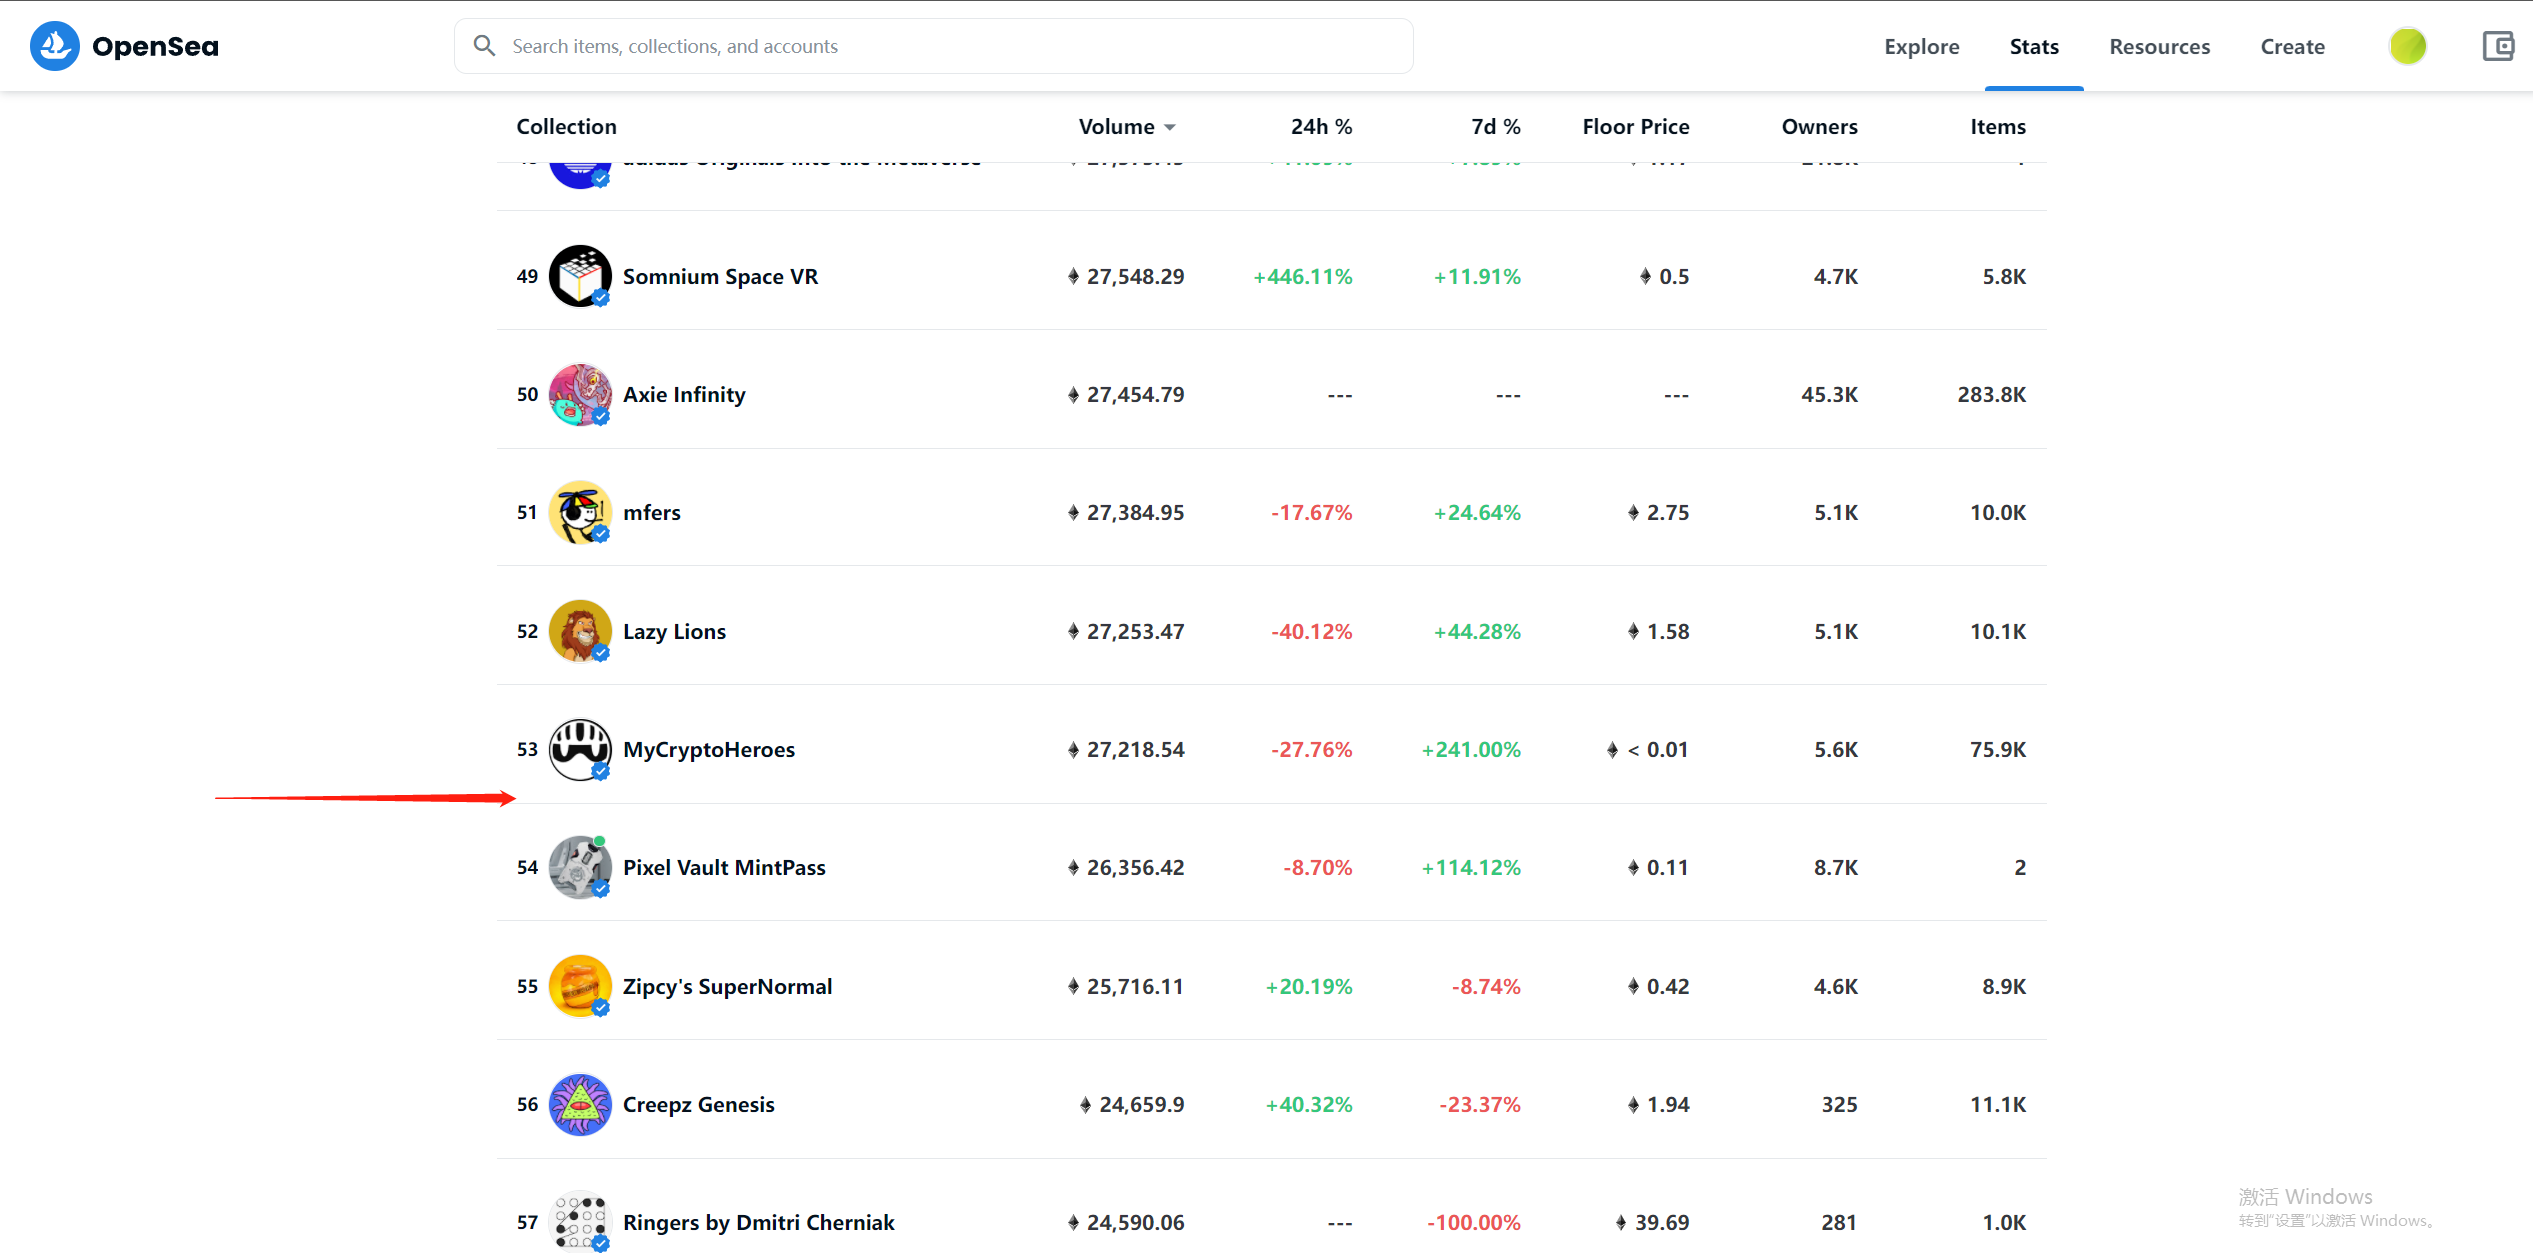The image size is (2533, 1253).
Task: Click the Floor Price column header
Action: pyautogui.click(x=1635, y=126)
